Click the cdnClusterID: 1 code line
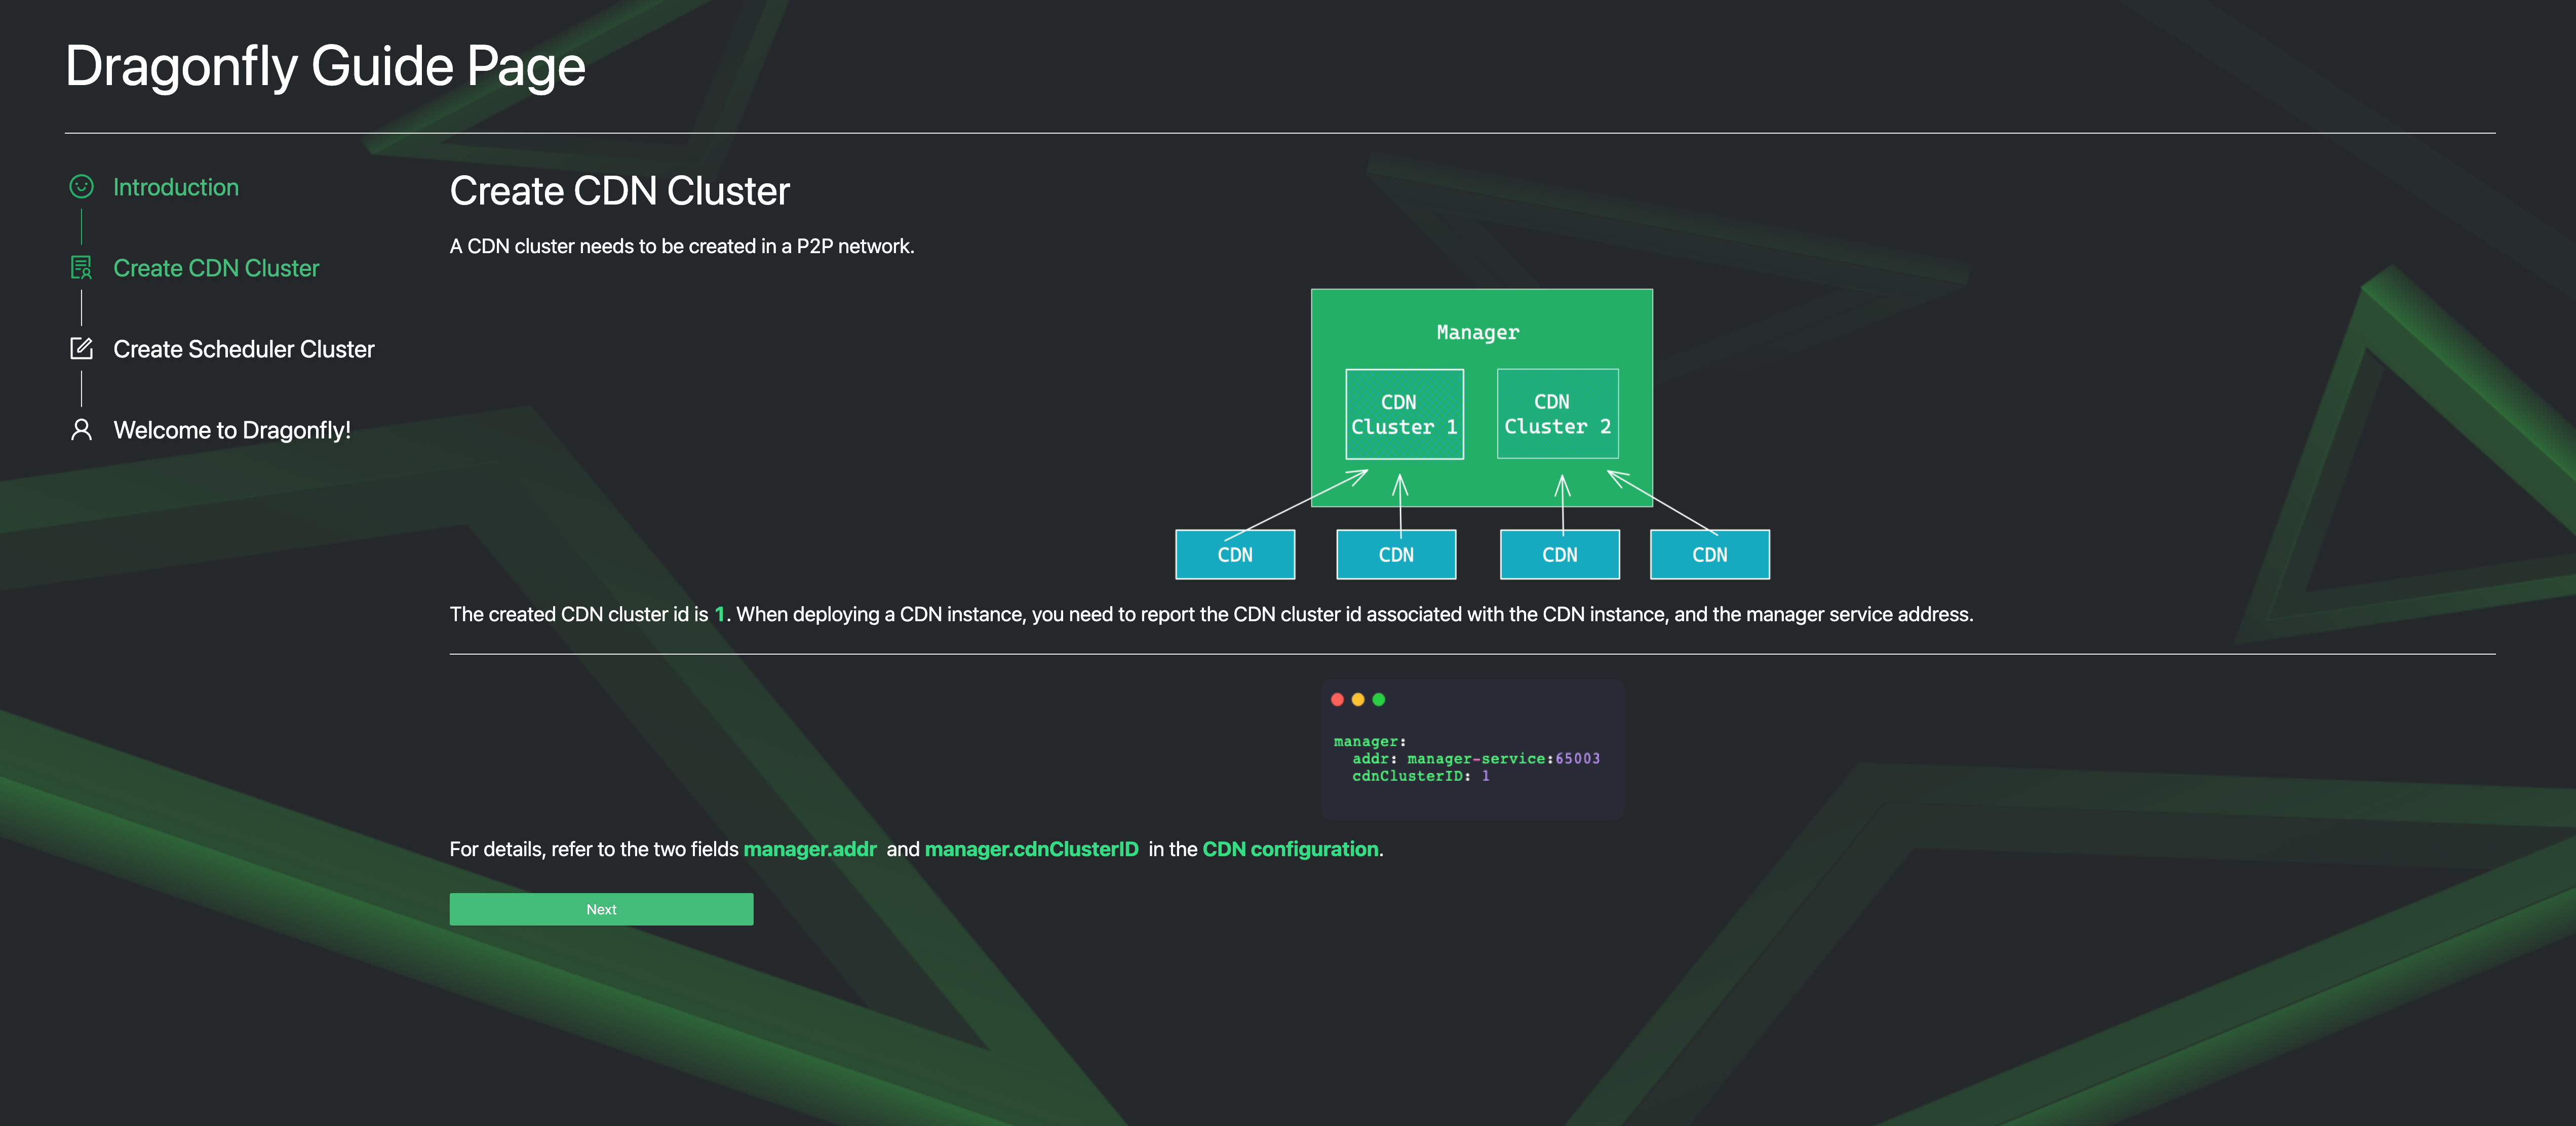This screenshot has width=2576, height=1126. pos(1420,776)
